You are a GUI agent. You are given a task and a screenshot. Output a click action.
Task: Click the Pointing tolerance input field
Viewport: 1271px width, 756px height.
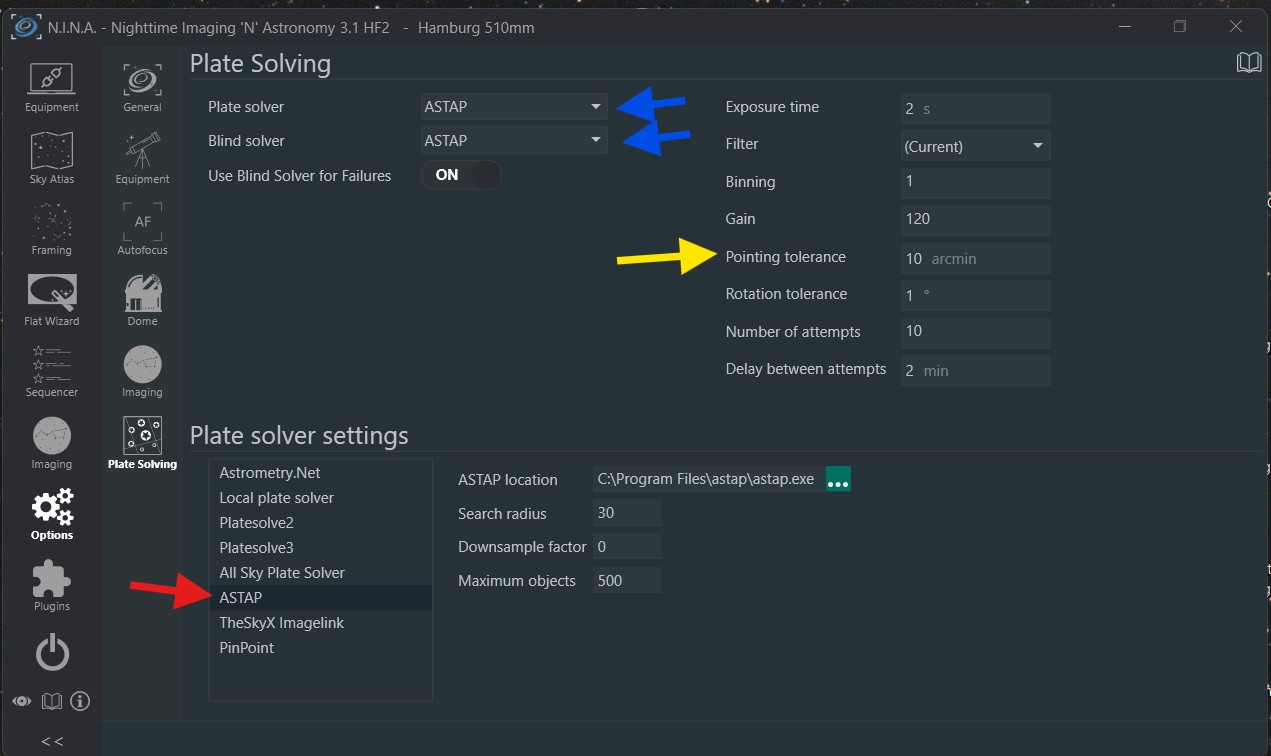[x=975, y=258]
